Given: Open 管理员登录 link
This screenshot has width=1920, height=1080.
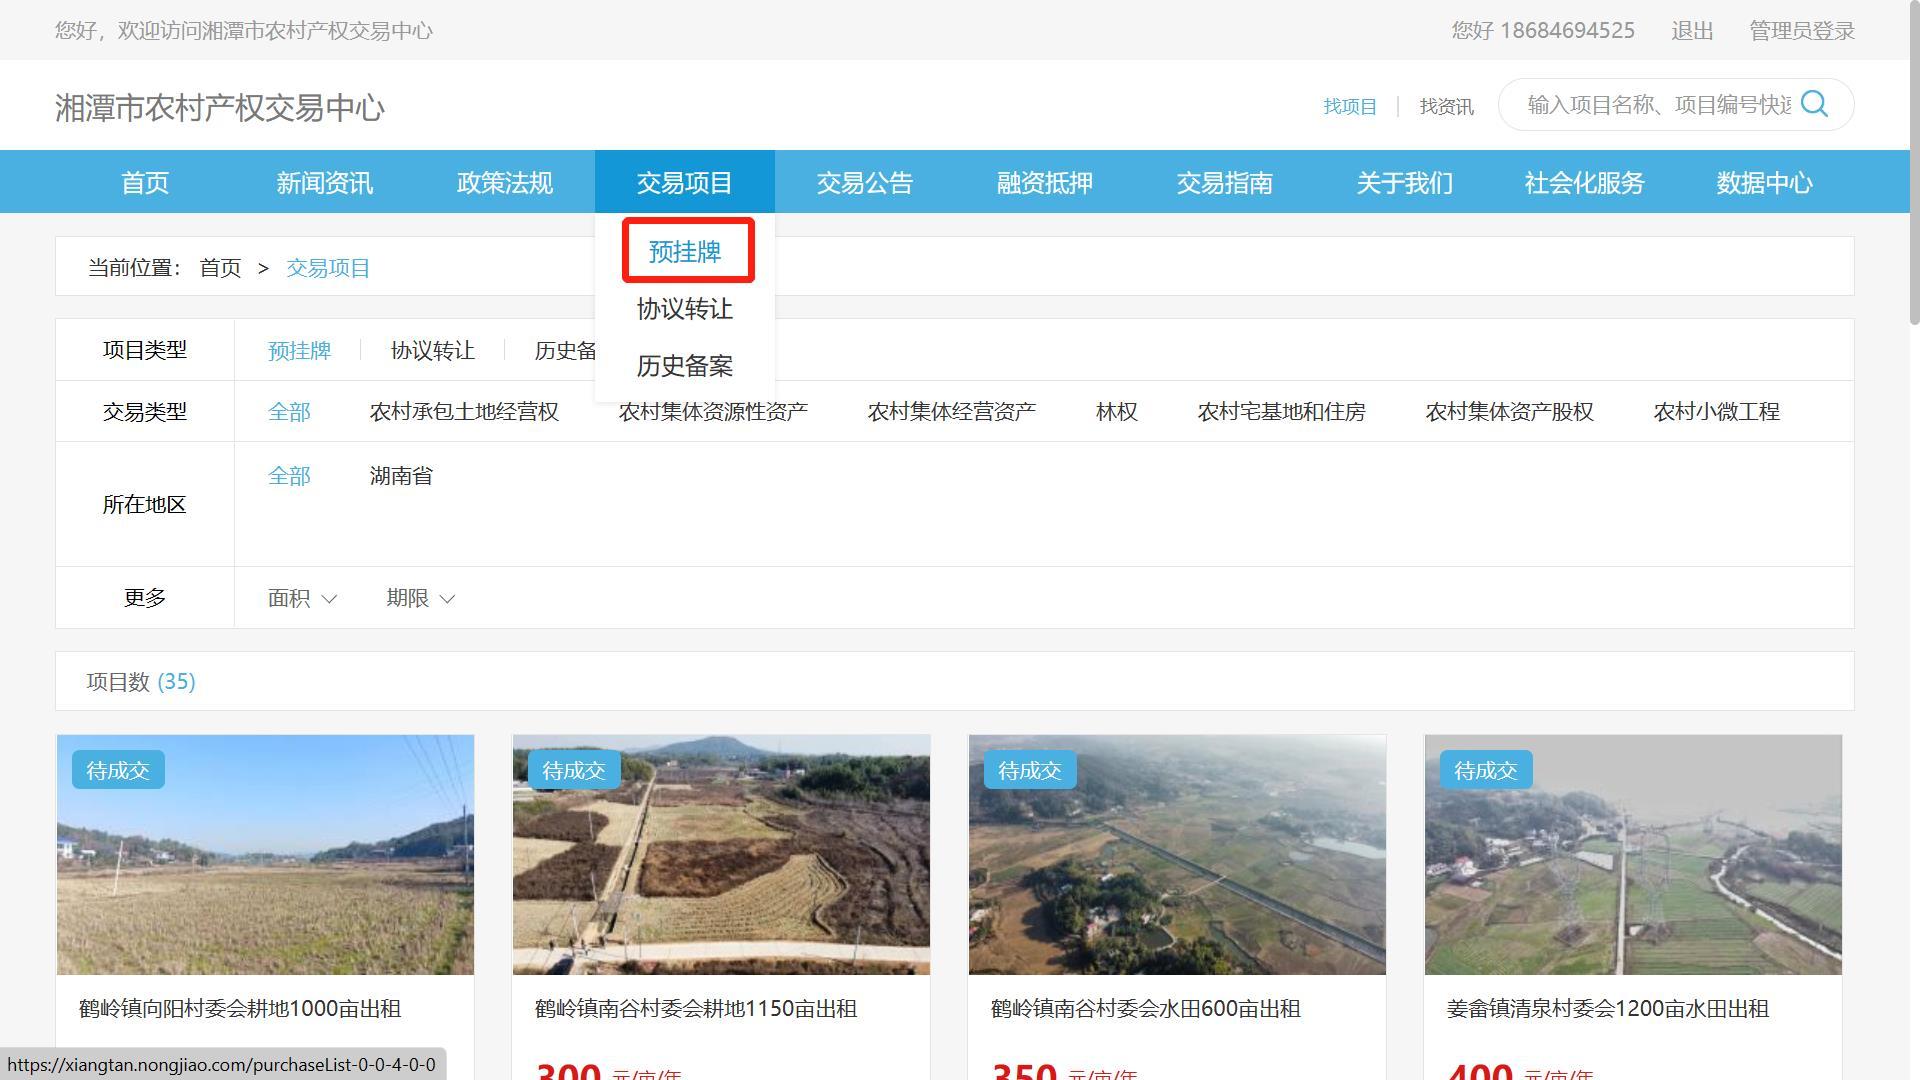Looking at the screenshot, I should (1802, 31).
